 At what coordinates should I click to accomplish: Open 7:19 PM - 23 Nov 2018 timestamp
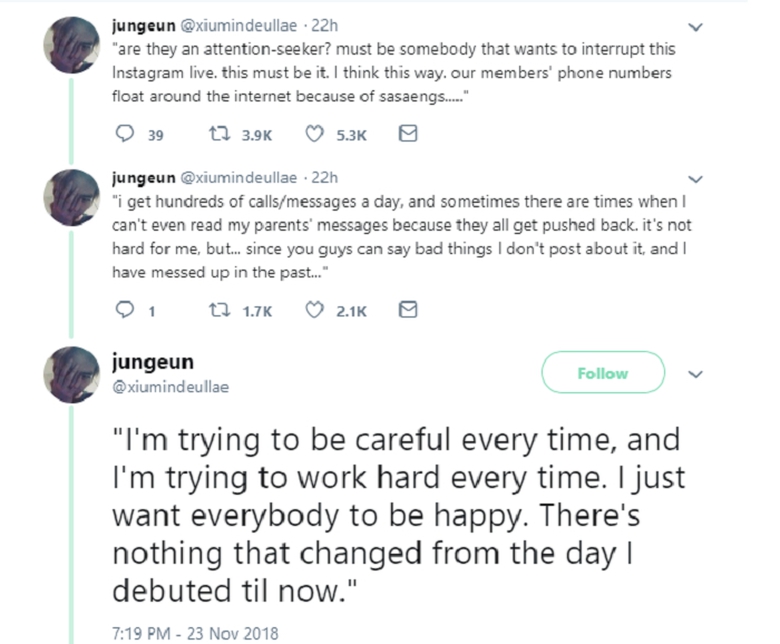195,632
